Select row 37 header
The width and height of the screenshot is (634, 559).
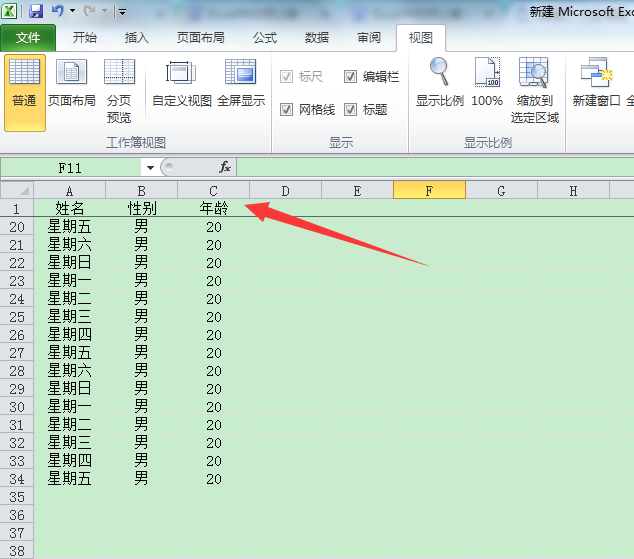[x=17, y=533]
